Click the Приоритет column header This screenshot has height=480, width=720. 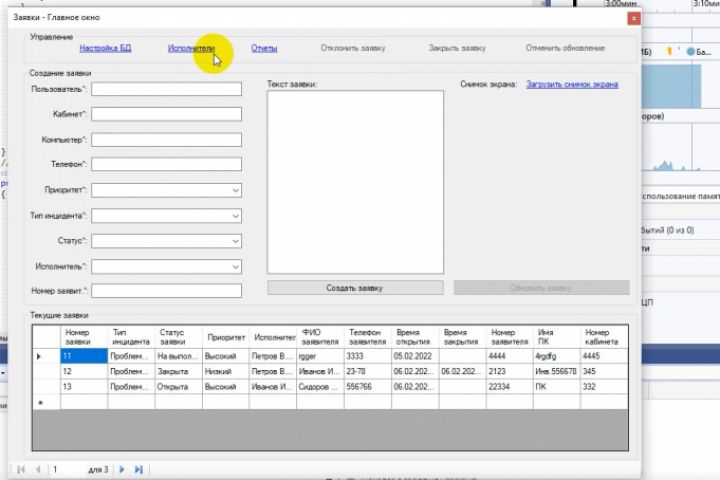coord(226,337)
